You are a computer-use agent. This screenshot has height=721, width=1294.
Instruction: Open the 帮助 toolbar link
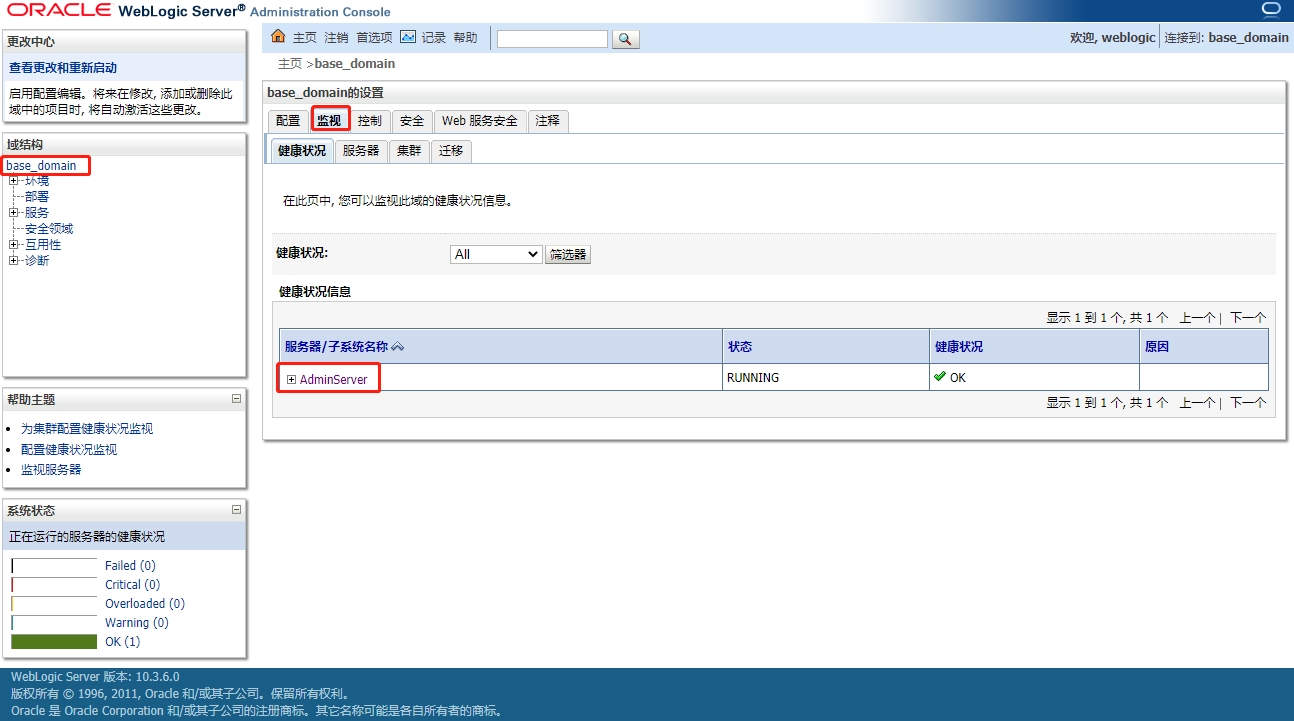[x=466, y=38]
